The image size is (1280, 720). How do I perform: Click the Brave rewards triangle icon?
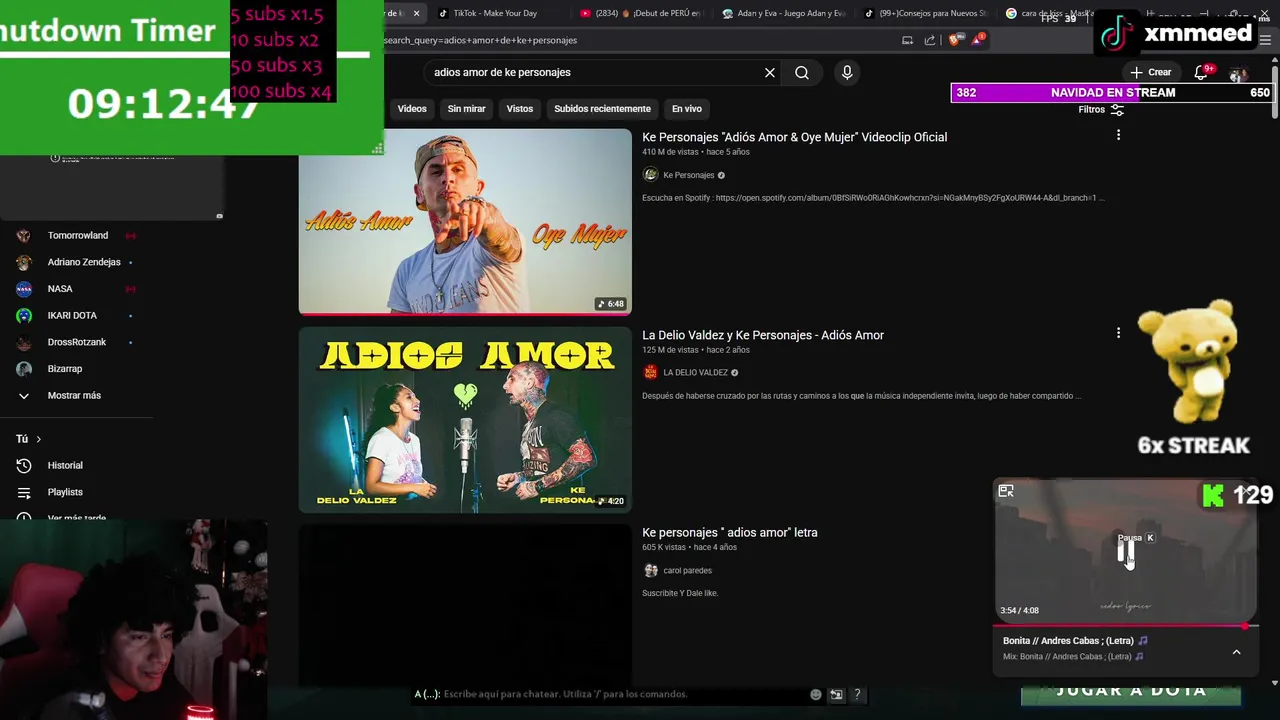tap(977, 40)
